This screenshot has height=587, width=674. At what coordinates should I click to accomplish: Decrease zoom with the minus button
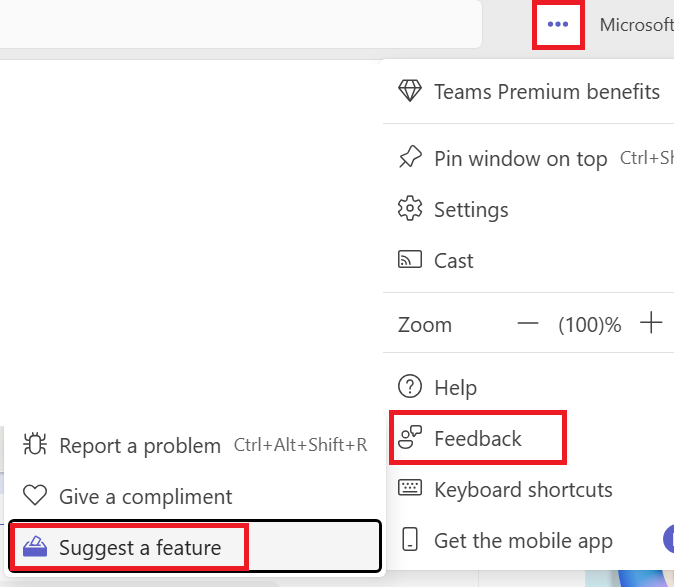527,323
